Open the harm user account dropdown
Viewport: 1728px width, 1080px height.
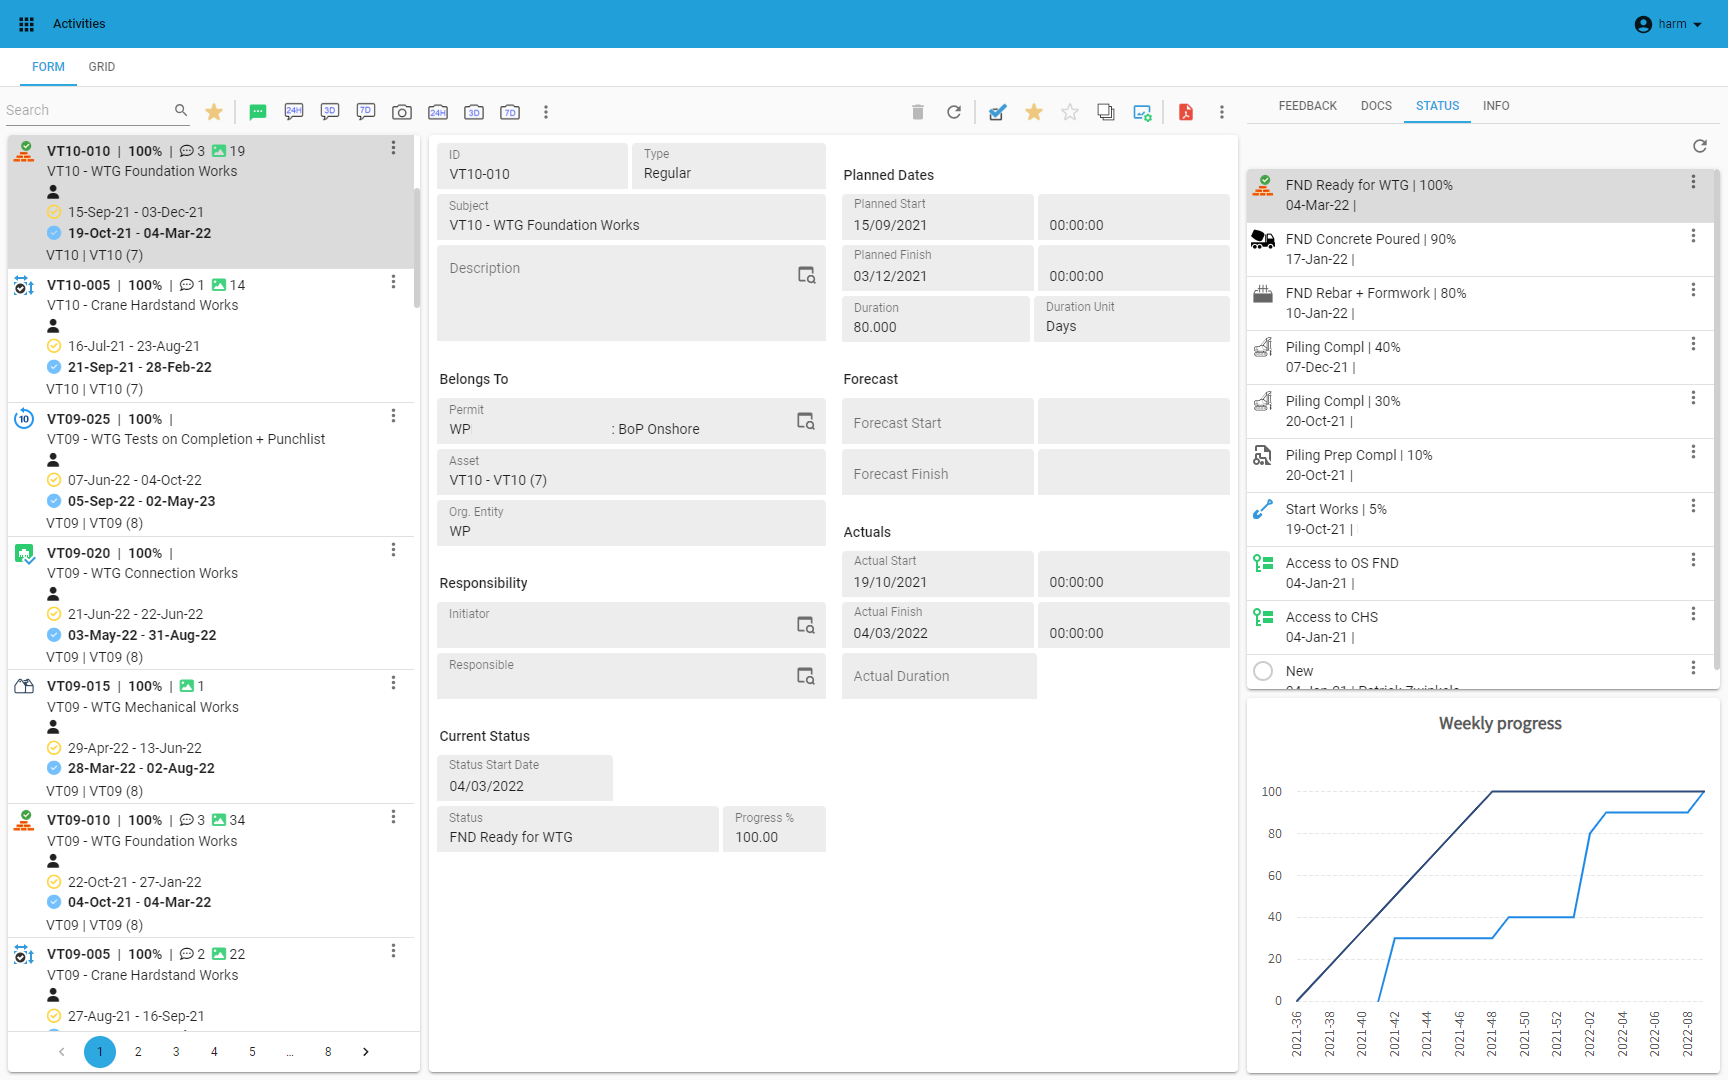tap(1668, 24)
